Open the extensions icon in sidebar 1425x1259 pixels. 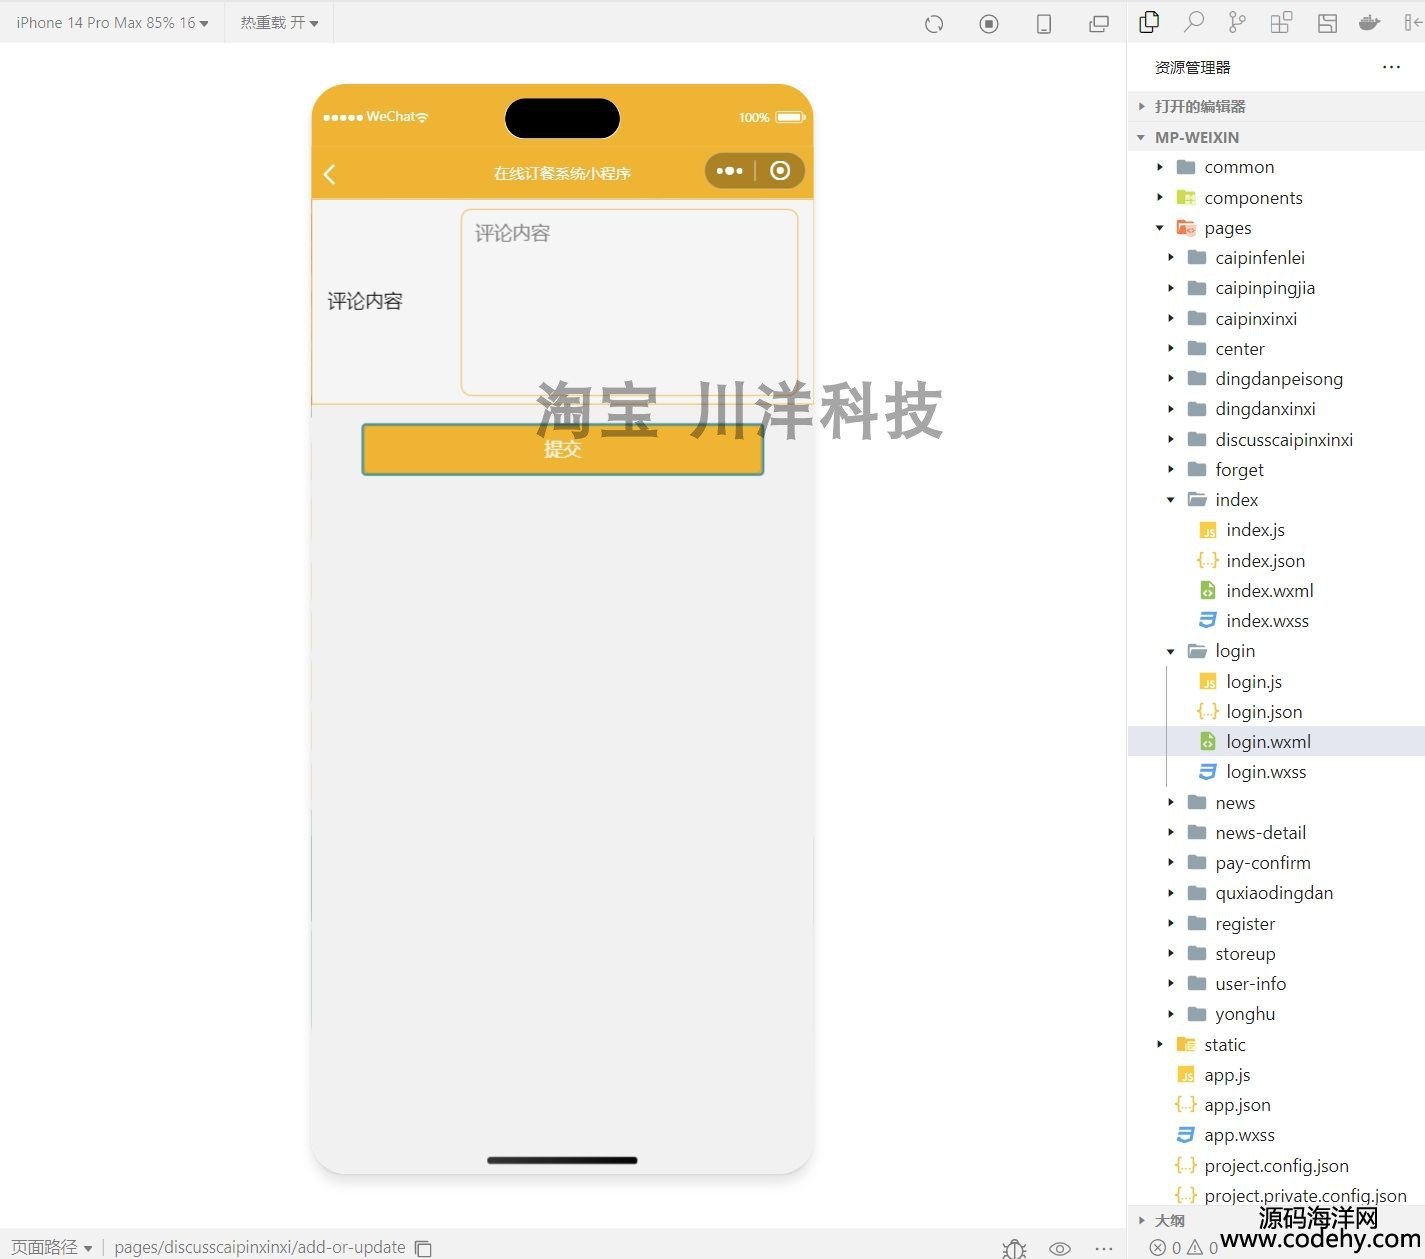coord(1281,22)
